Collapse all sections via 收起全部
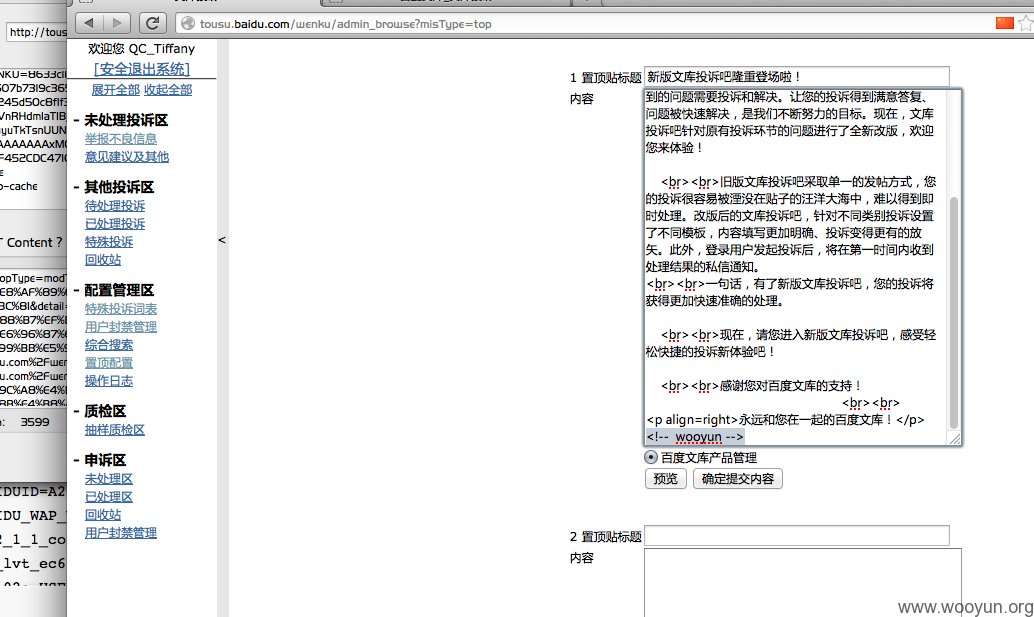Image resolution: width=1034 pixels, height=617 pixels. click(168, 90)
